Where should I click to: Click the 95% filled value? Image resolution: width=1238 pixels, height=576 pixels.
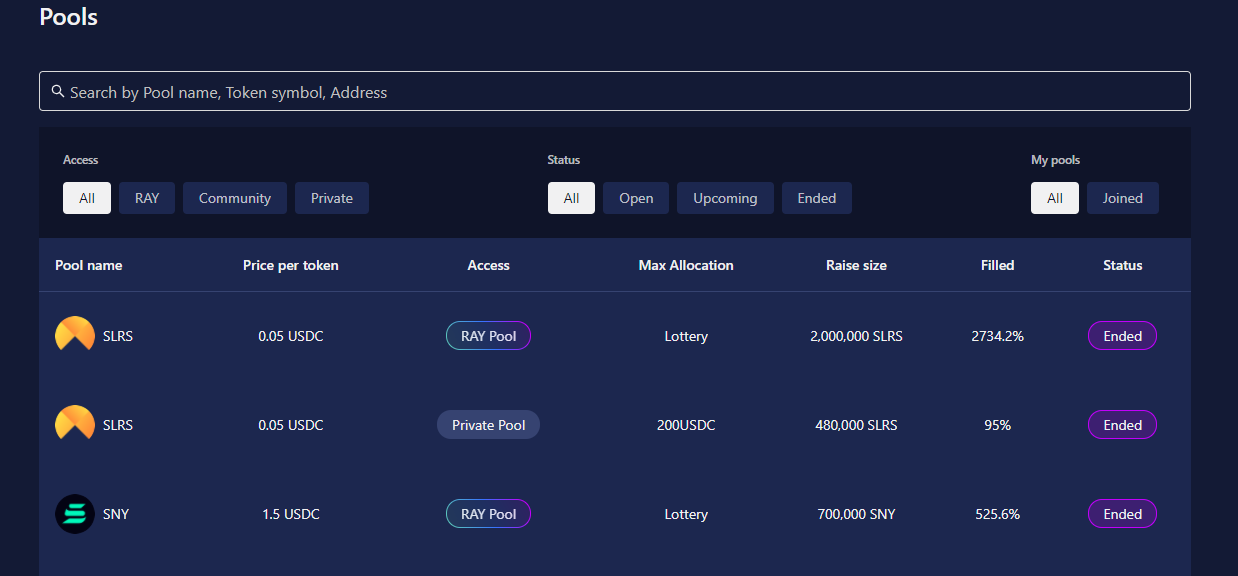tap(998, 425)
